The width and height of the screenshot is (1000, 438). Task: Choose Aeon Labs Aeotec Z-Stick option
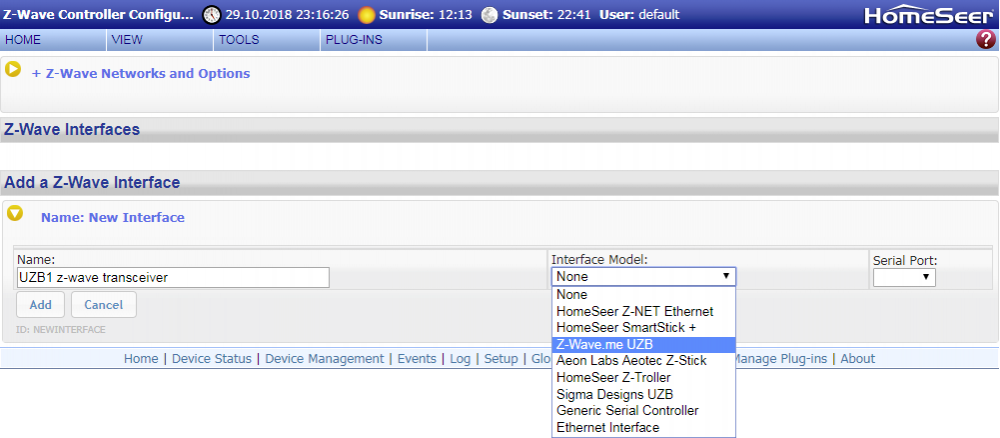(x=643, y=361)
